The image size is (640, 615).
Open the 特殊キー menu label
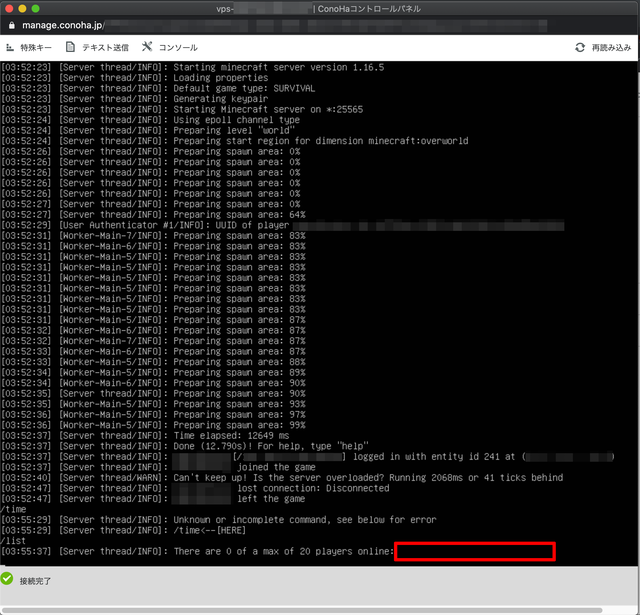[x=36, y=47]
